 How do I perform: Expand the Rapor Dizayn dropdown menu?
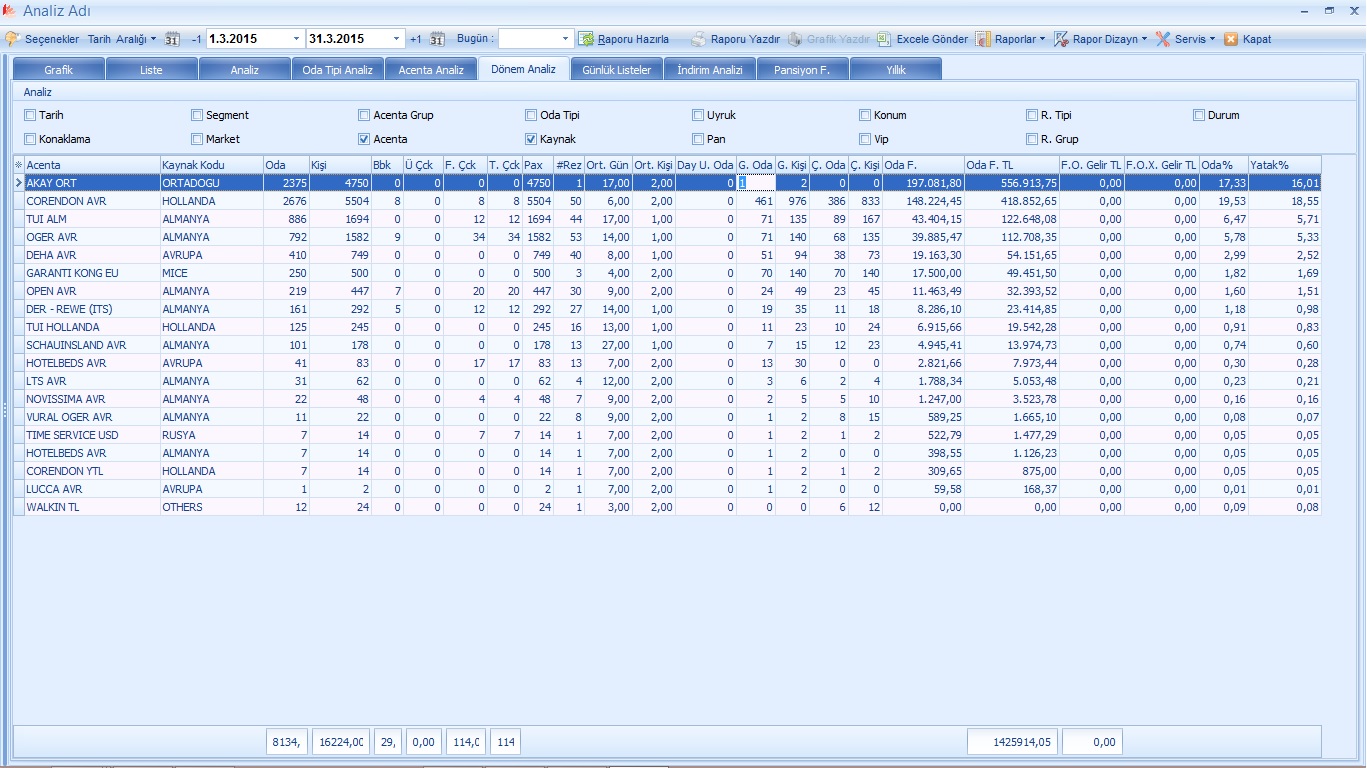1144,39
